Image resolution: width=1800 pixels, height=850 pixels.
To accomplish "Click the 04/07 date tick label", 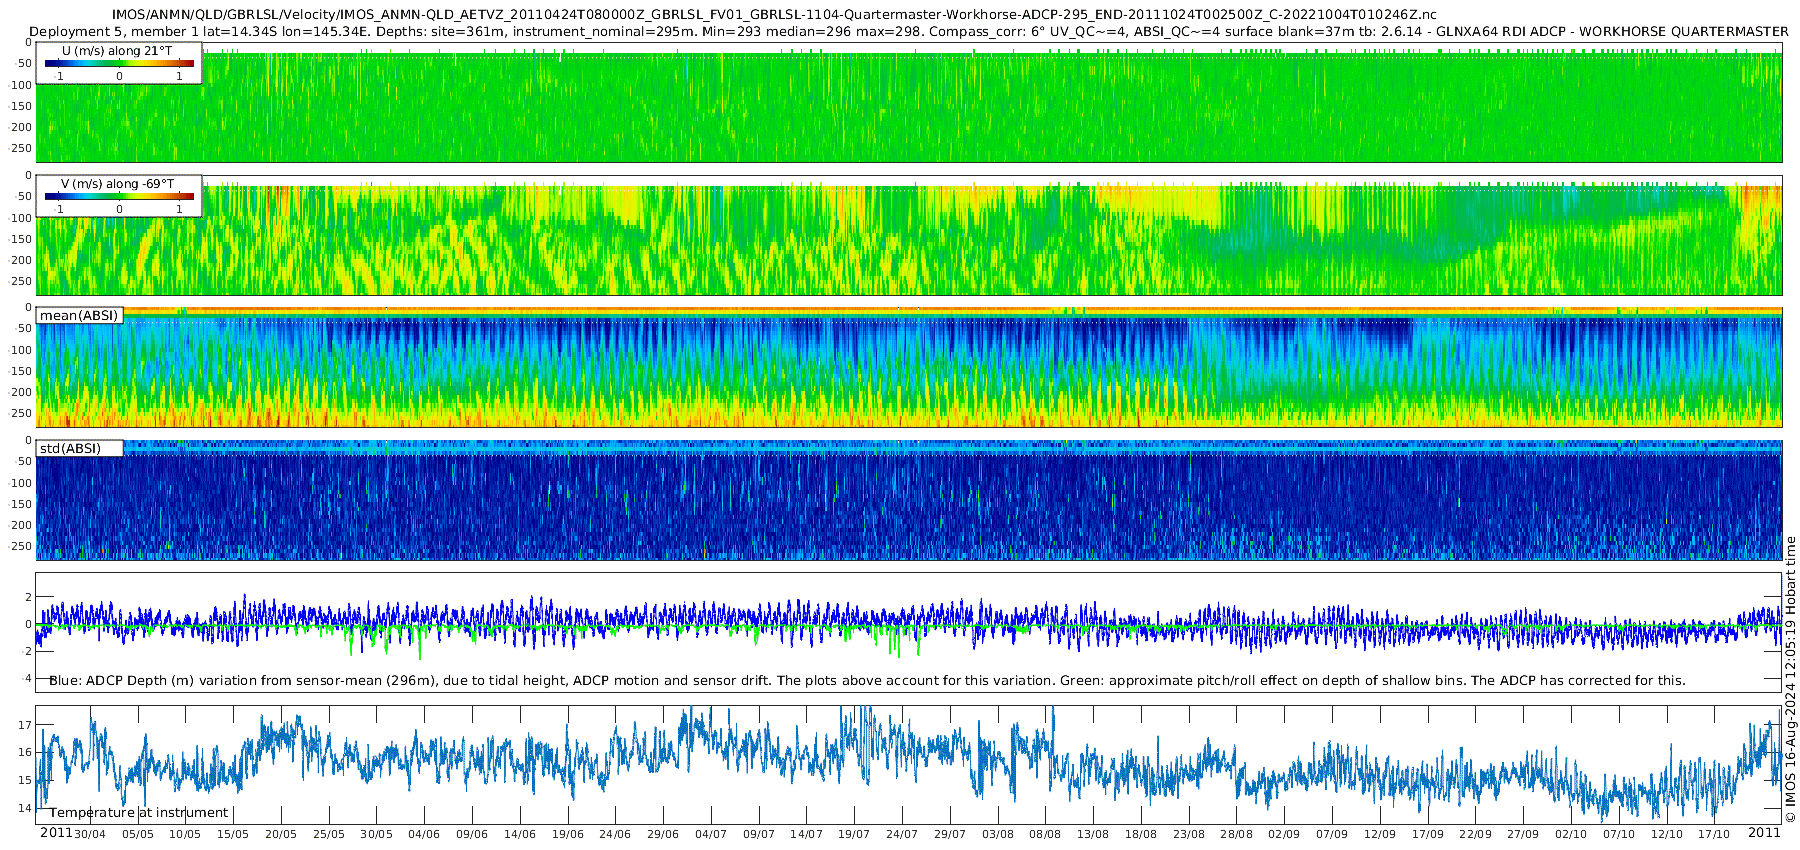I will click(711, 834).
